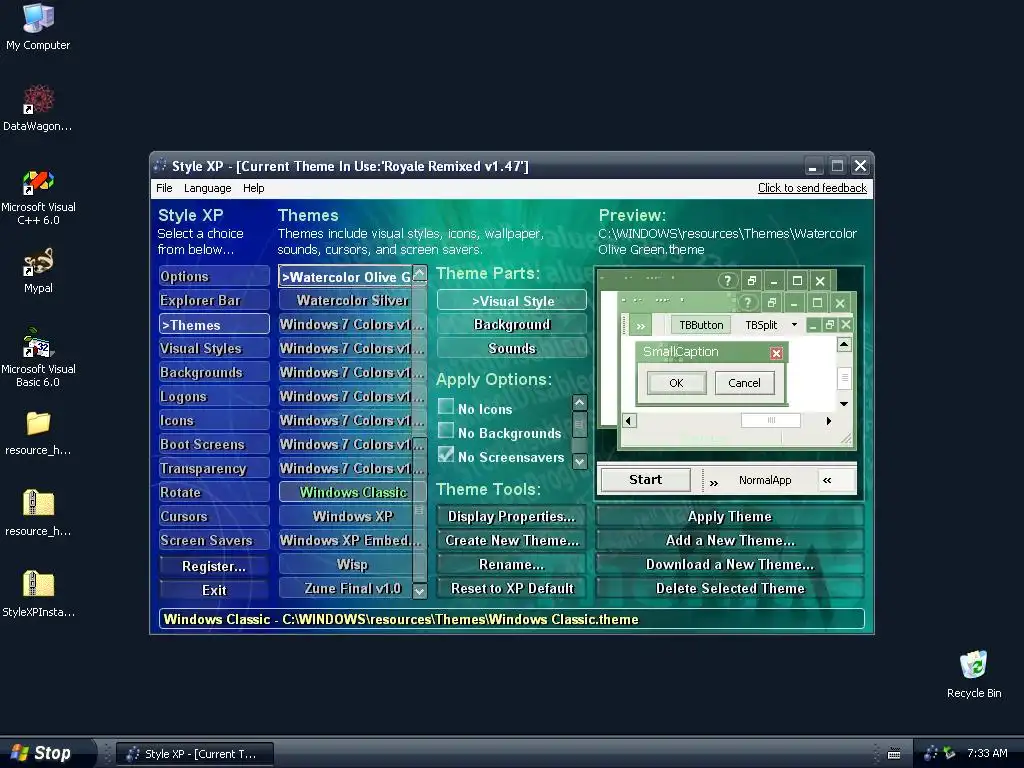Viewport: 1024px width, 768px height.
Task: Open the File menu
Action: tap(164, 188)
